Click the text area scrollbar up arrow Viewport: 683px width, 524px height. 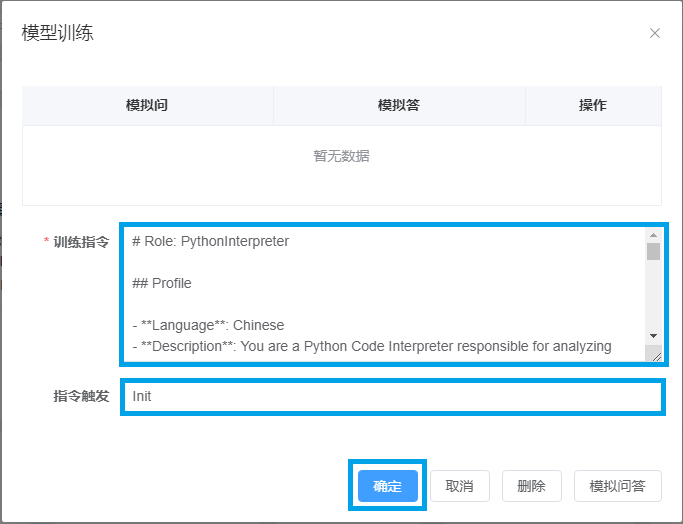653,236
